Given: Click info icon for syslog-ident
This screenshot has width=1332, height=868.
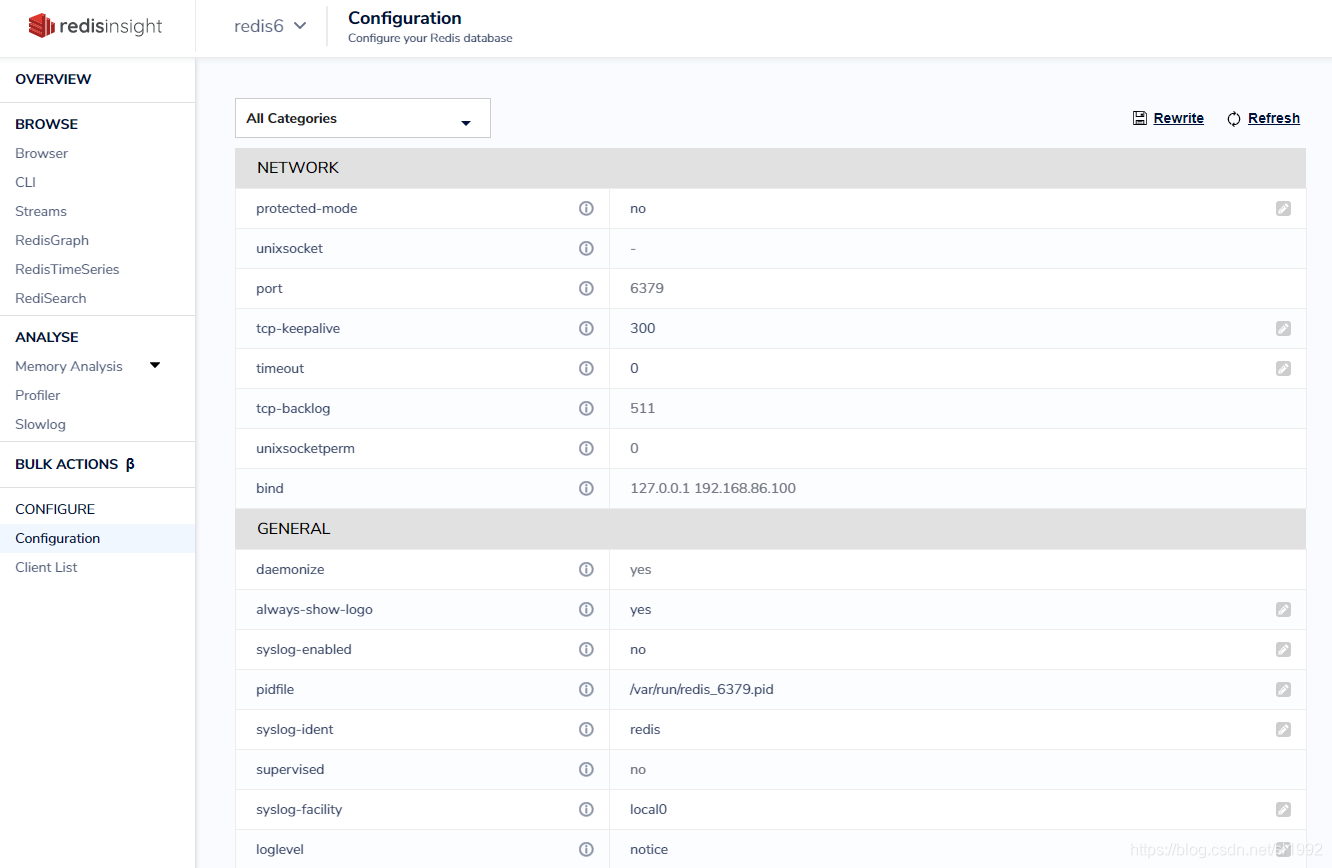Looking at the screenshot, I should click(587, 729).
